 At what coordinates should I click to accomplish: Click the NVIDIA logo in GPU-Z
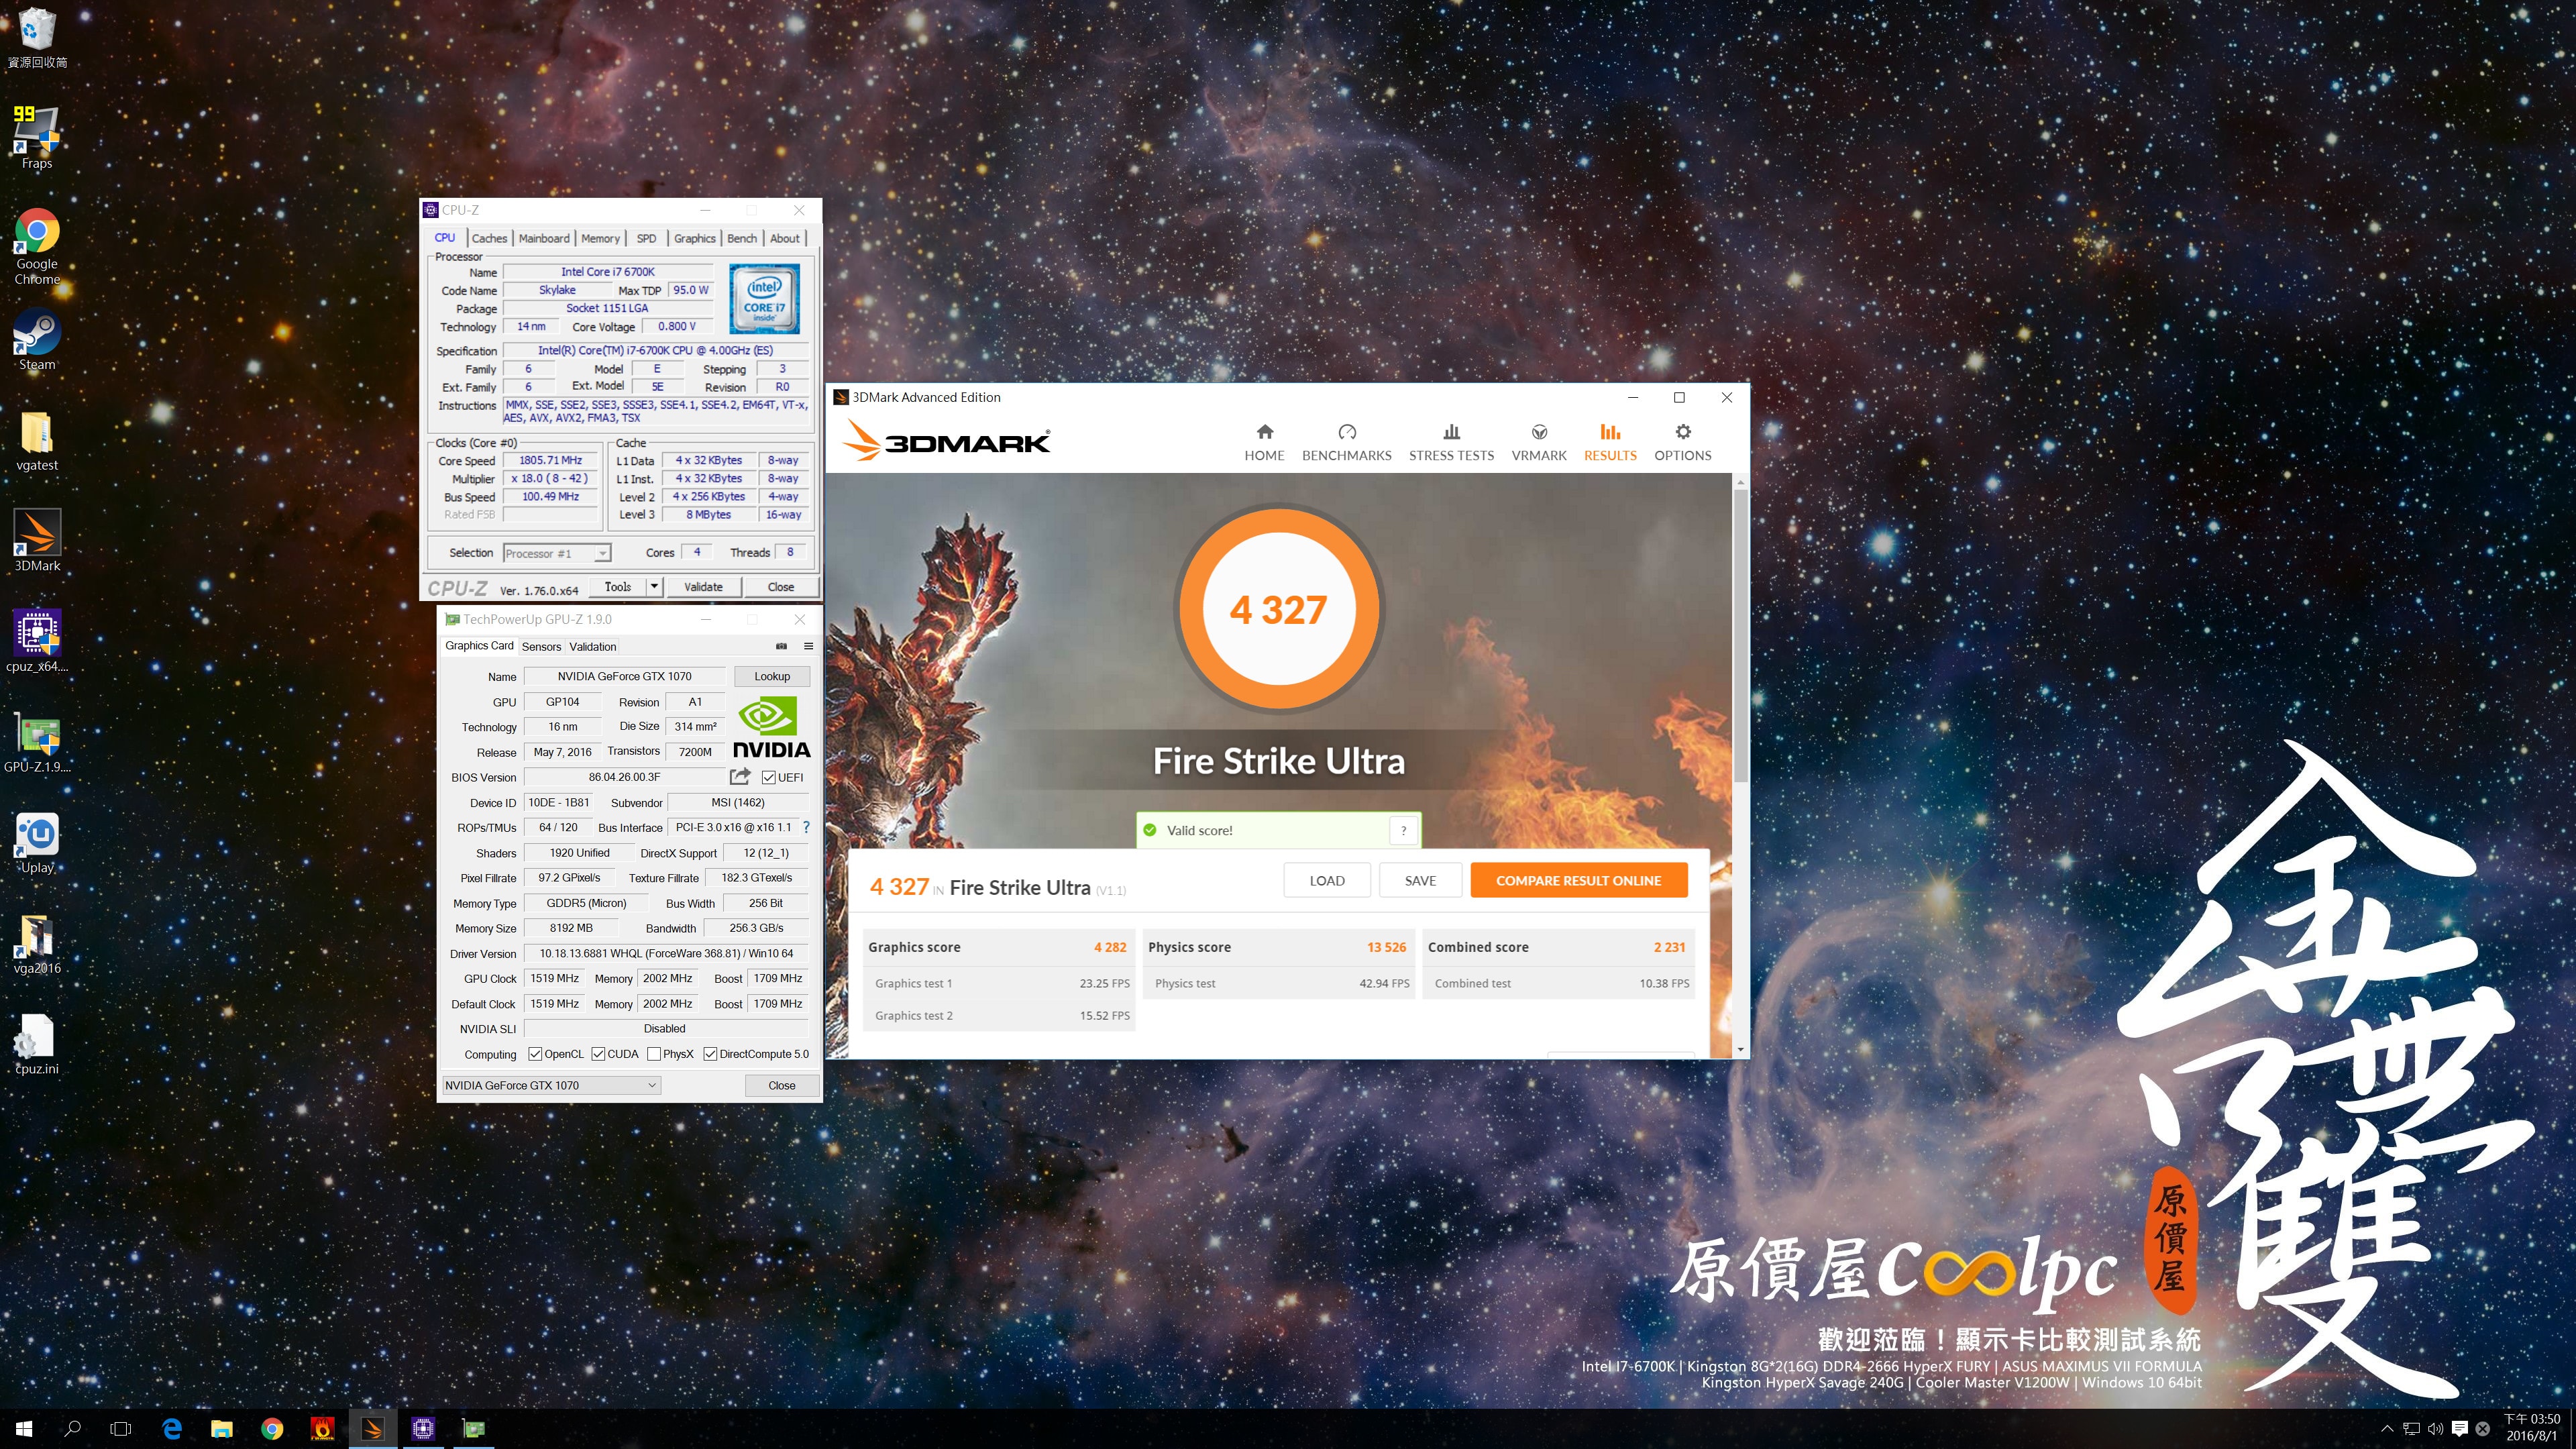(x=771, y=728)
